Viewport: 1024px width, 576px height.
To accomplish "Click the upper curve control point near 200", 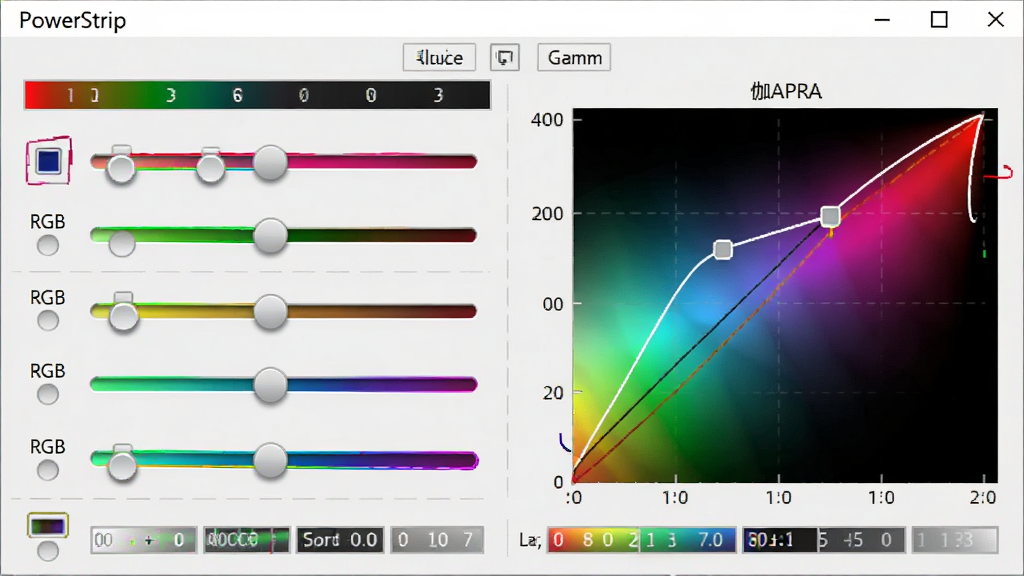I will click(x=830, y=216).
